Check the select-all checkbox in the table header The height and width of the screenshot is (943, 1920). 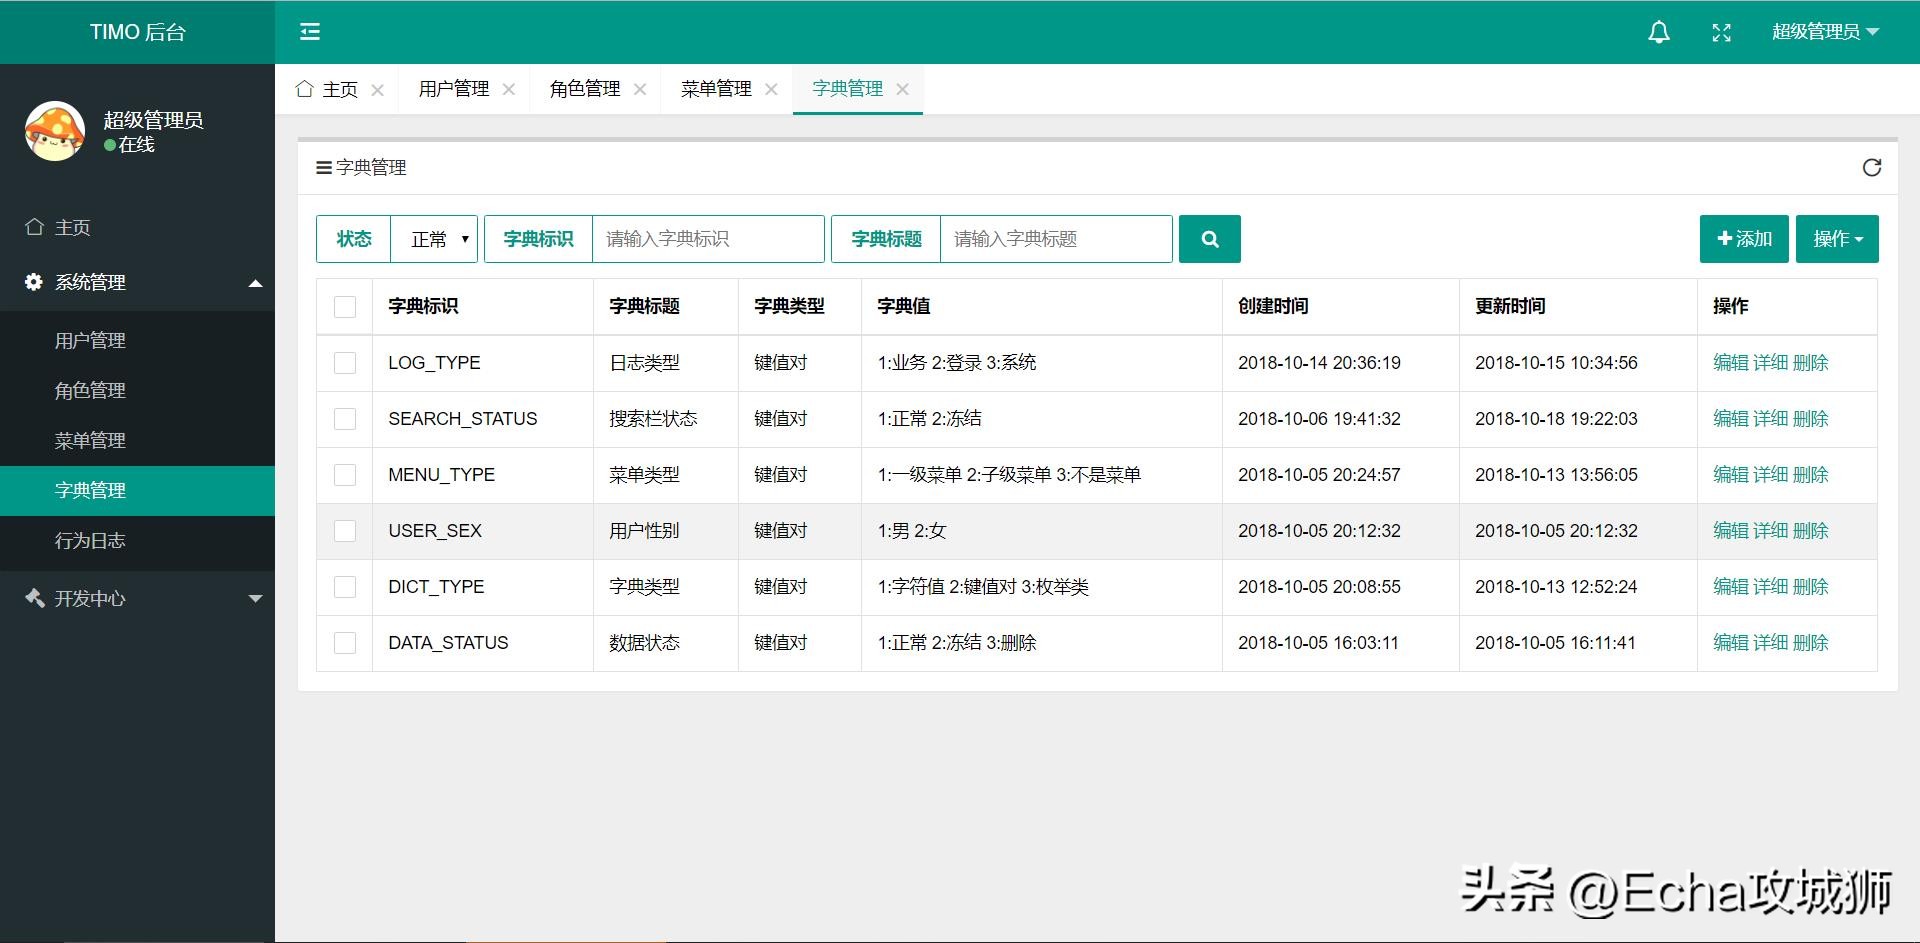coord(345,306)
